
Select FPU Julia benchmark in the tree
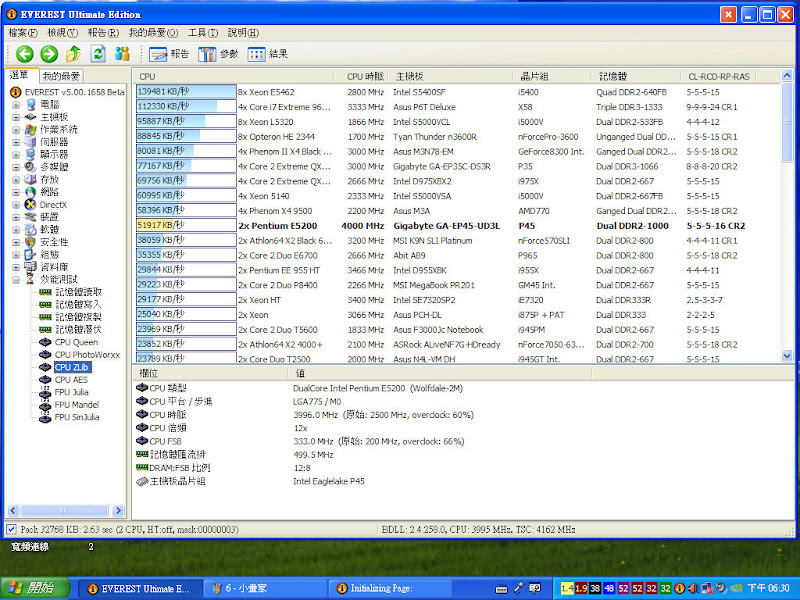71,392
